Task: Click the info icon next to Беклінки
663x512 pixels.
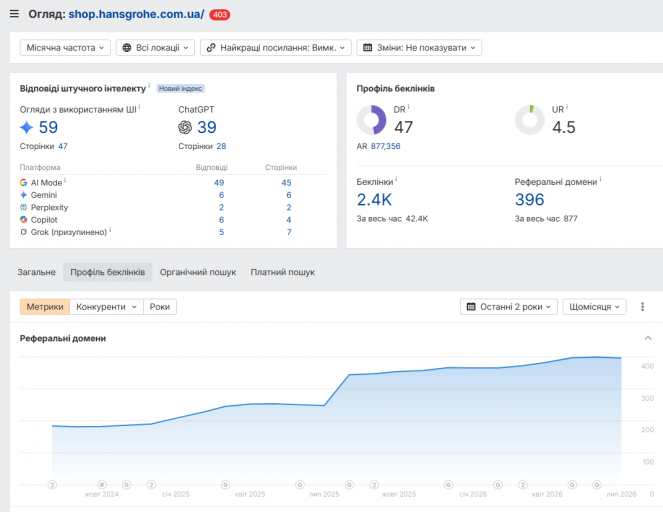Action: pos(396,179)
